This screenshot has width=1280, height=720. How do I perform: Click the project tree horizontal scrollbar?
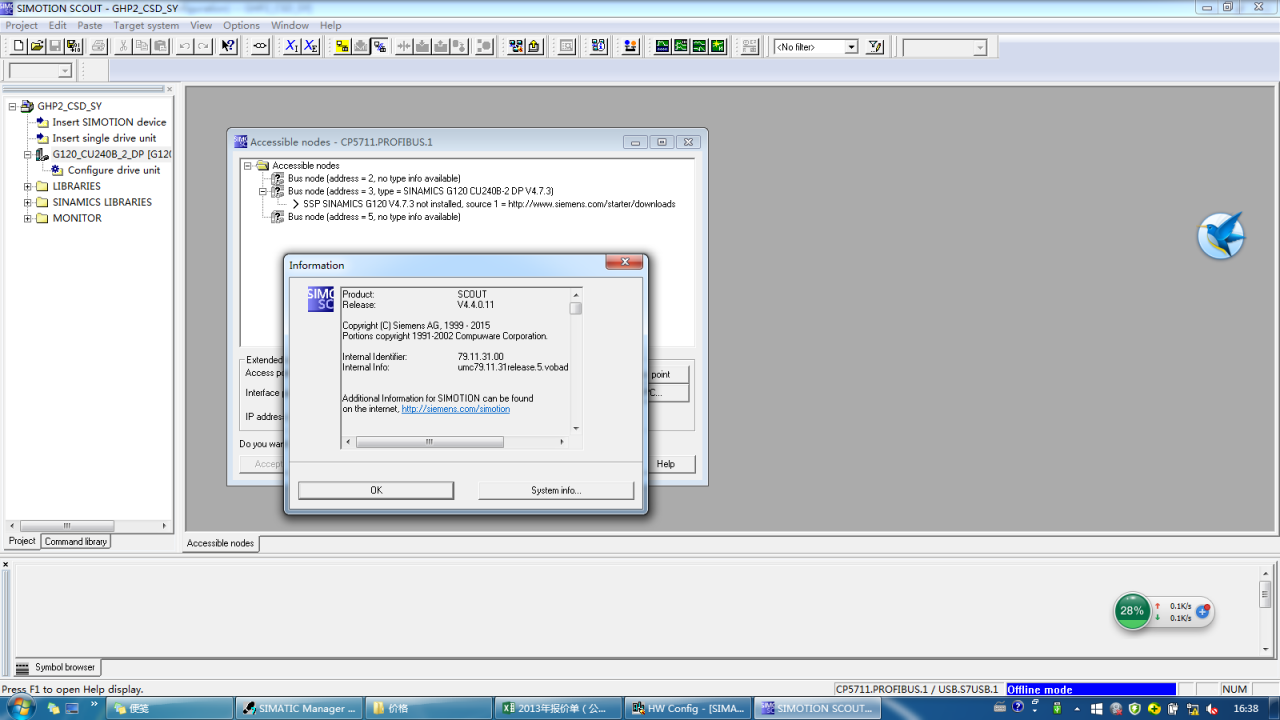pyautogui.click(x=88, y=525)
